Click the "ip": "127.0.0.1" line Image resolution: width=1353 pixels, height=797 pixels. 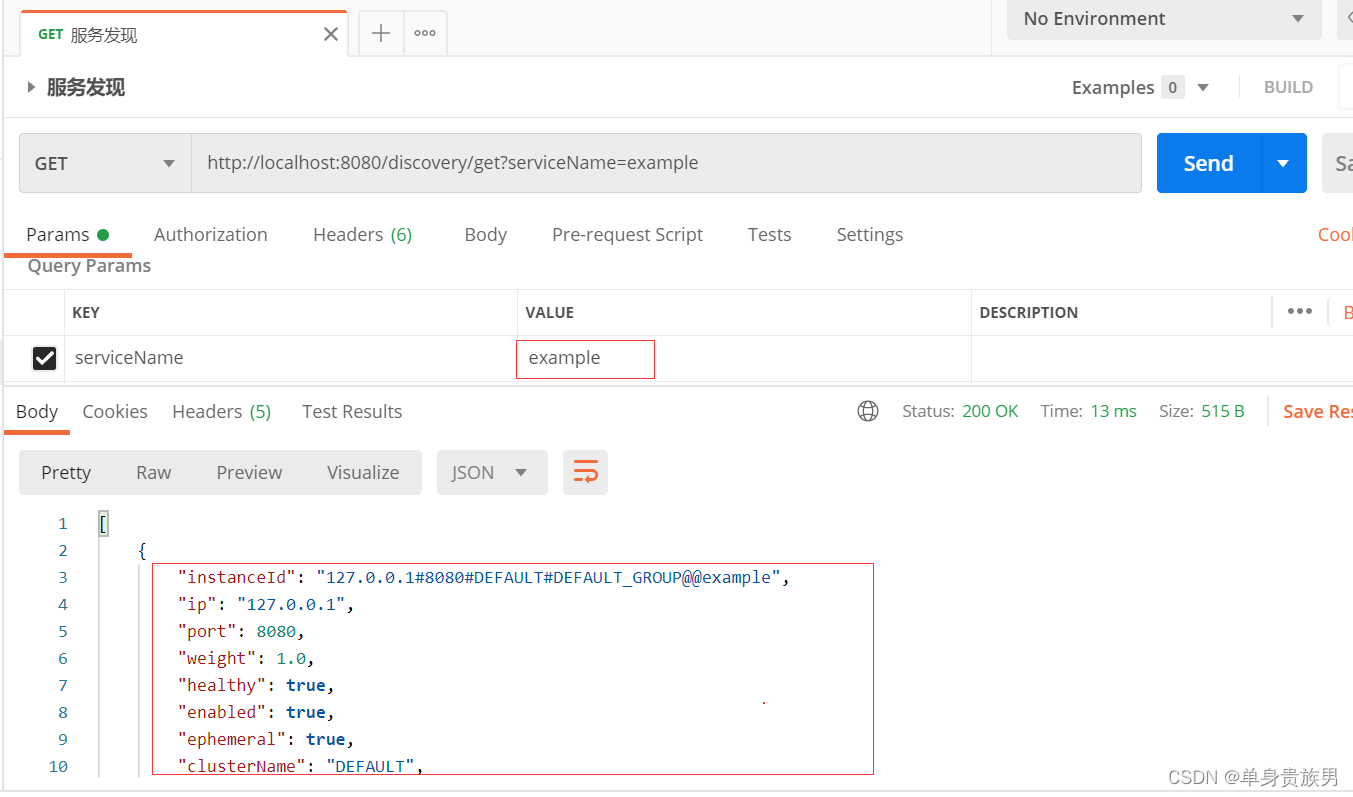pyautogui.click(x=266, y=604)
